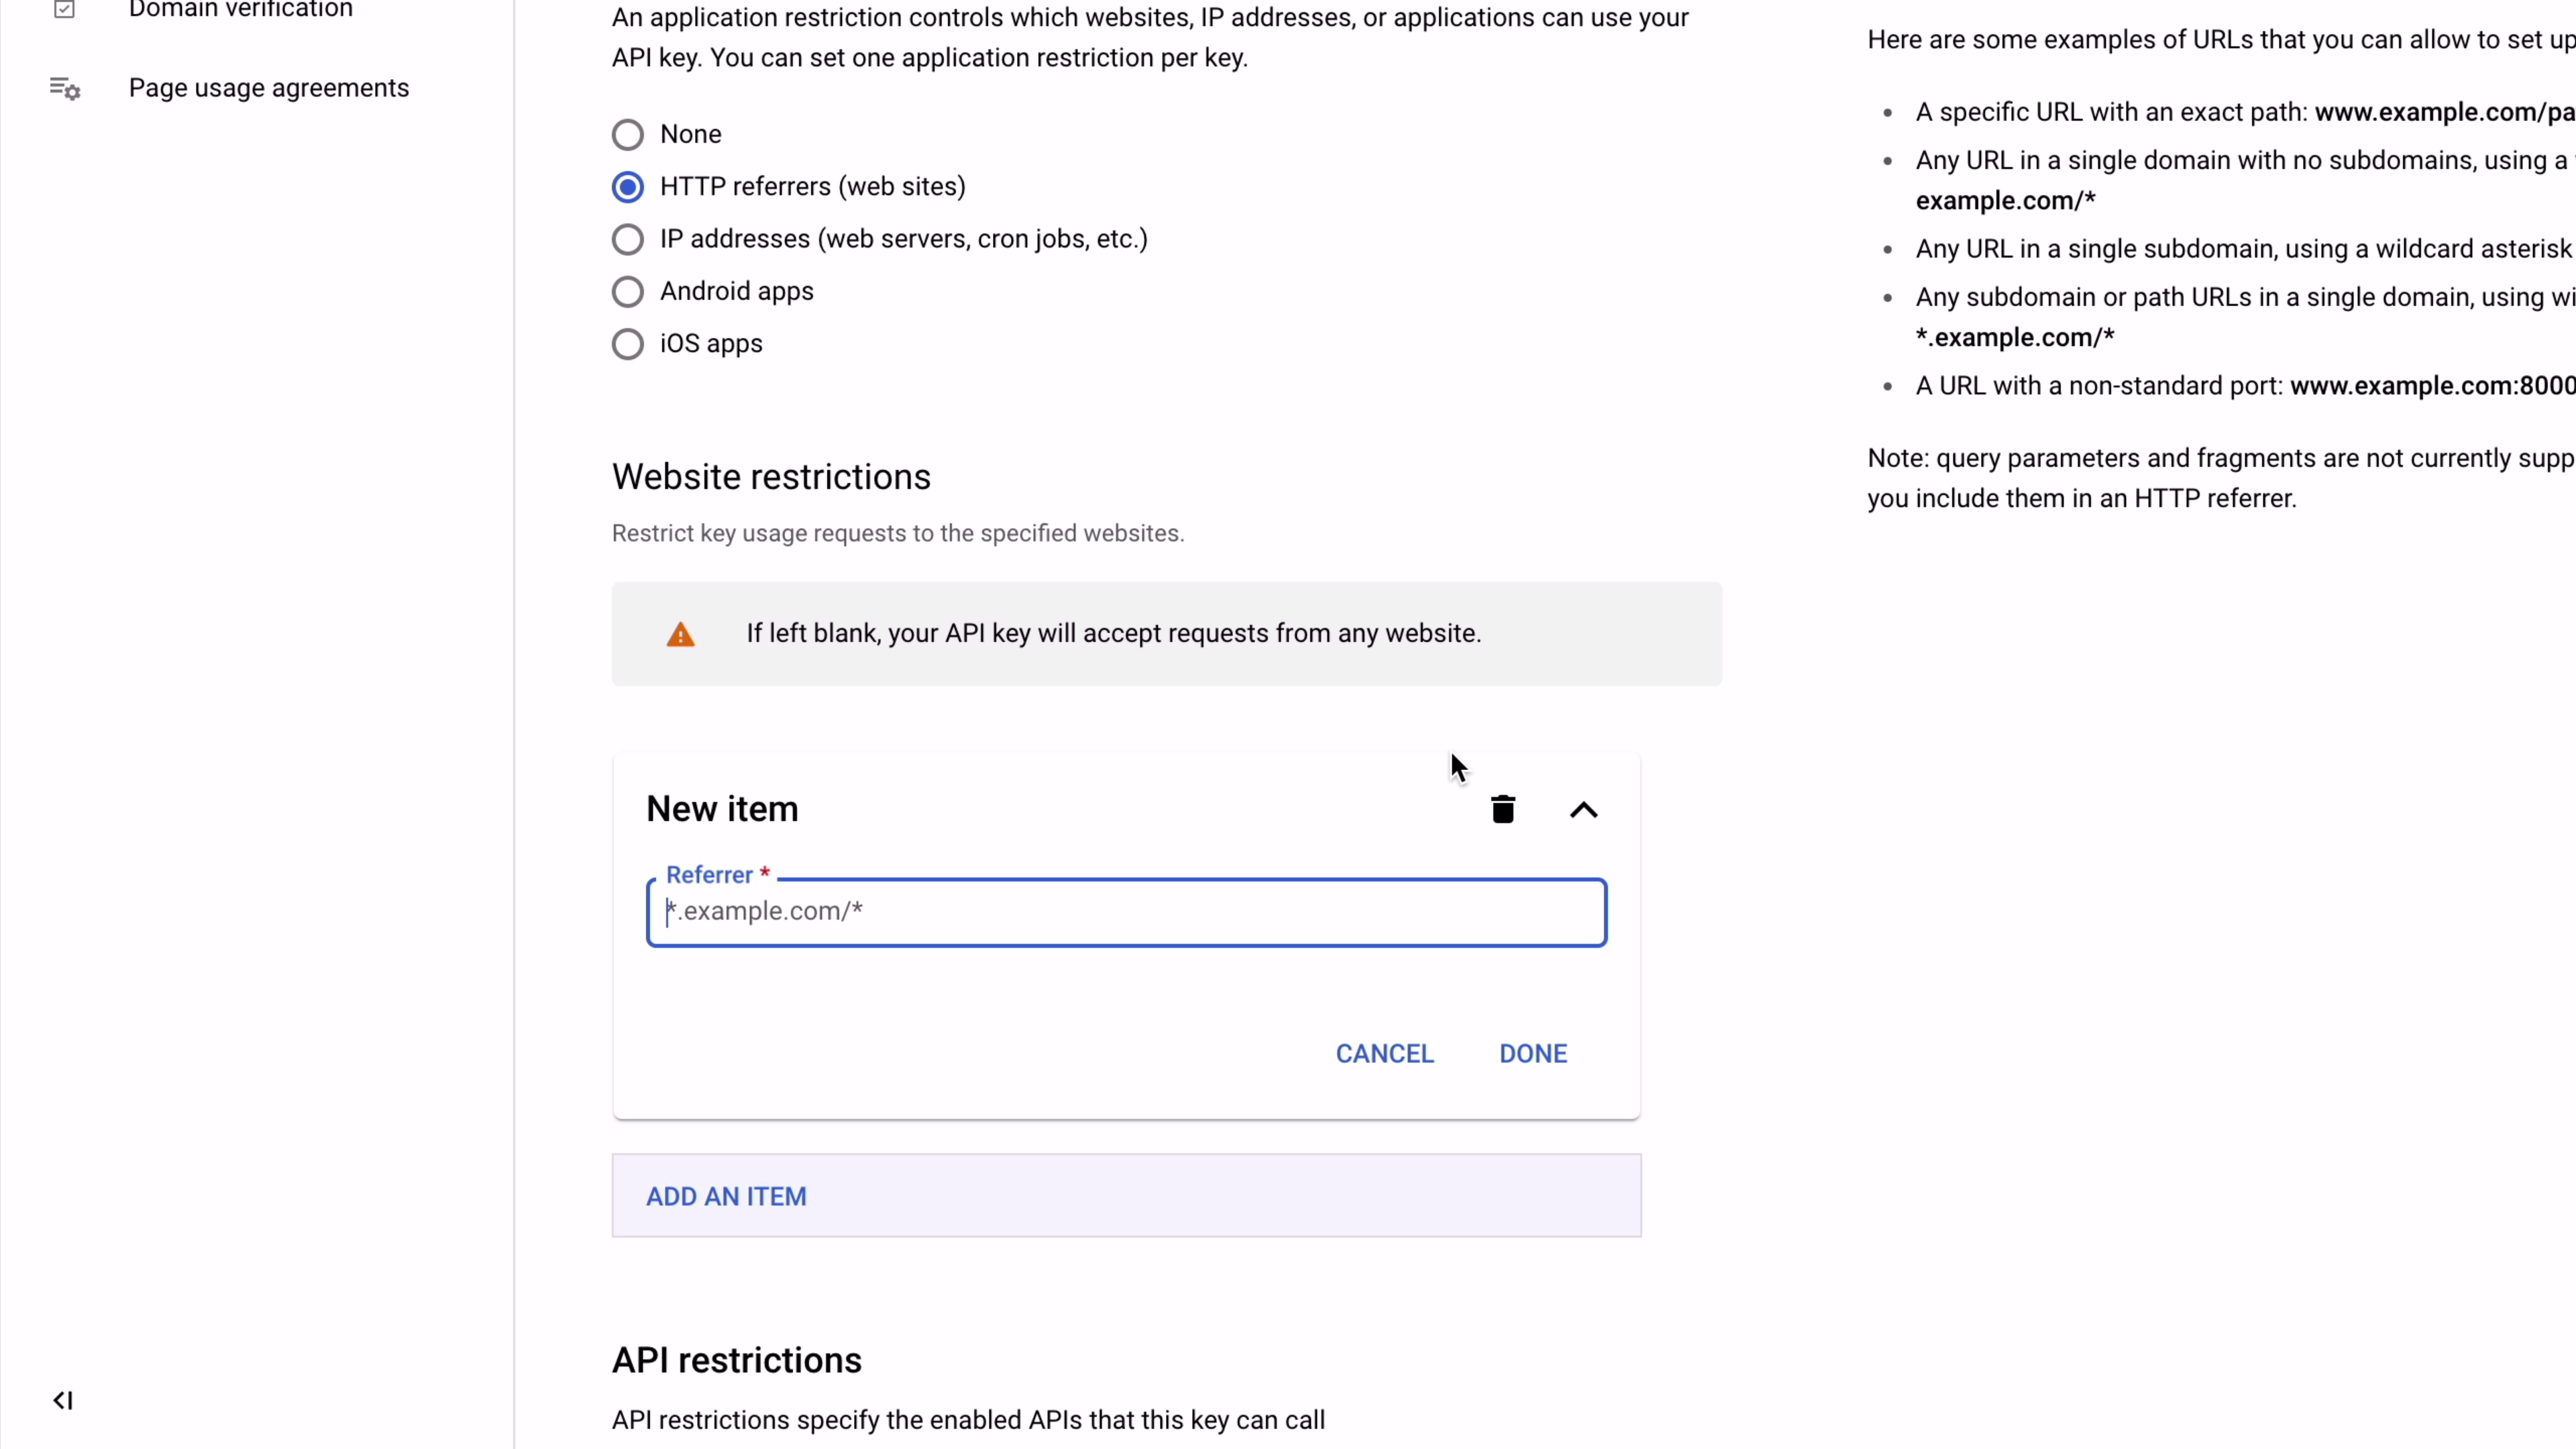Select iOS apps restriction option

[x=628, y=343]
